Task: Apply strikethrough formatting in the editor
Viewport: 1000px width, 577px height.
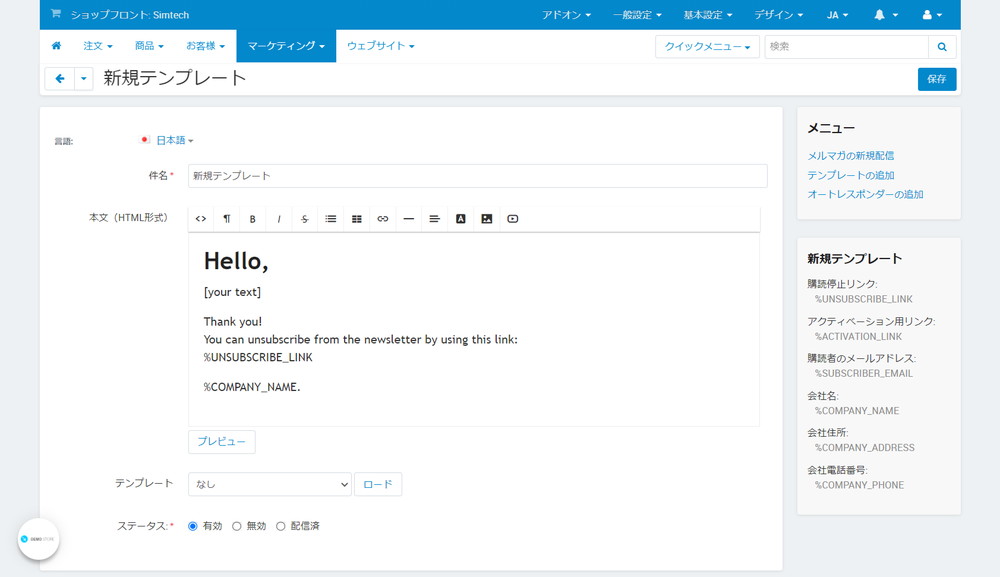Action: (x=305, y=219)
